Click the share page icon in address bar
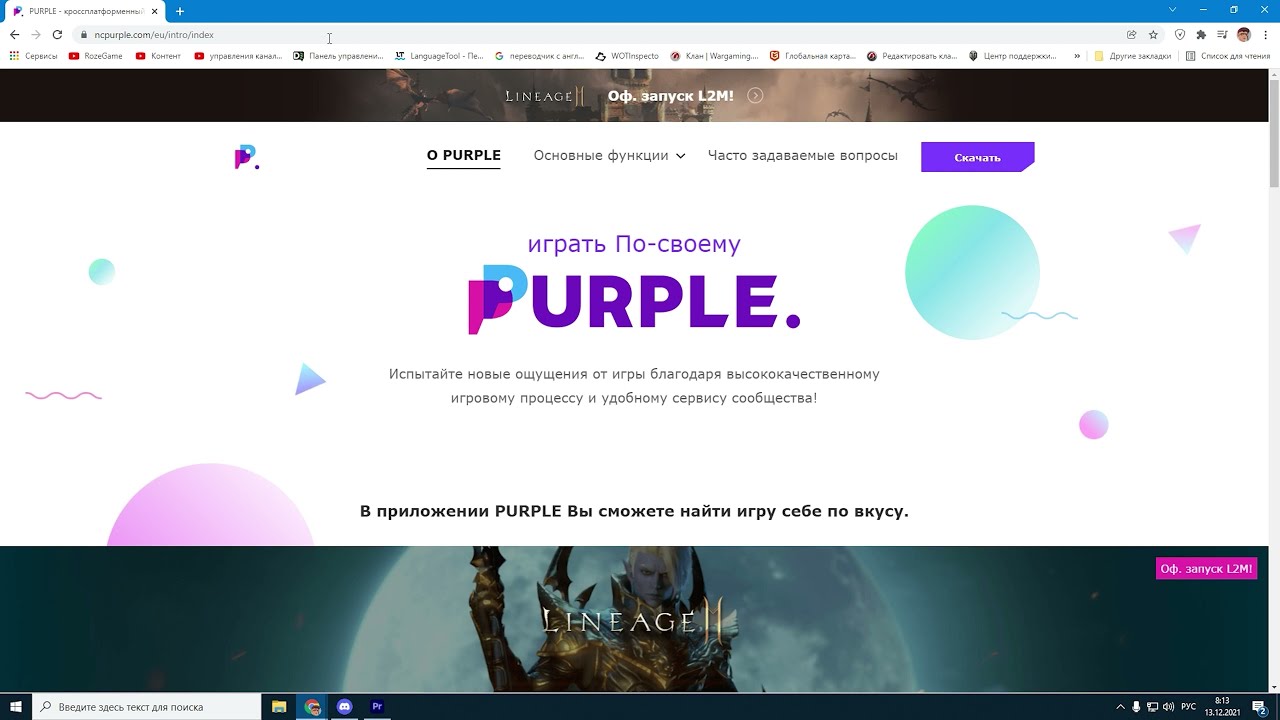1280x720 pixels. tap(1132, 35)
